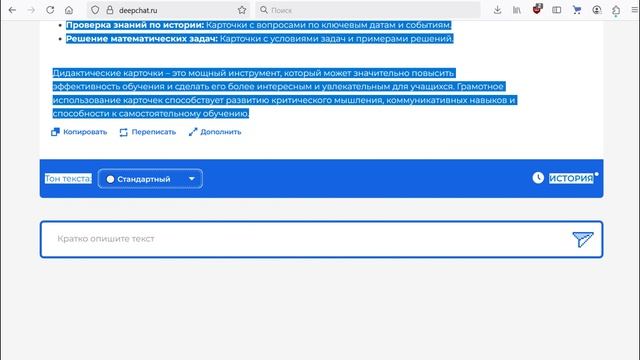Click the Дополнить expand button

pyautogui.click(x=215, y=132)
